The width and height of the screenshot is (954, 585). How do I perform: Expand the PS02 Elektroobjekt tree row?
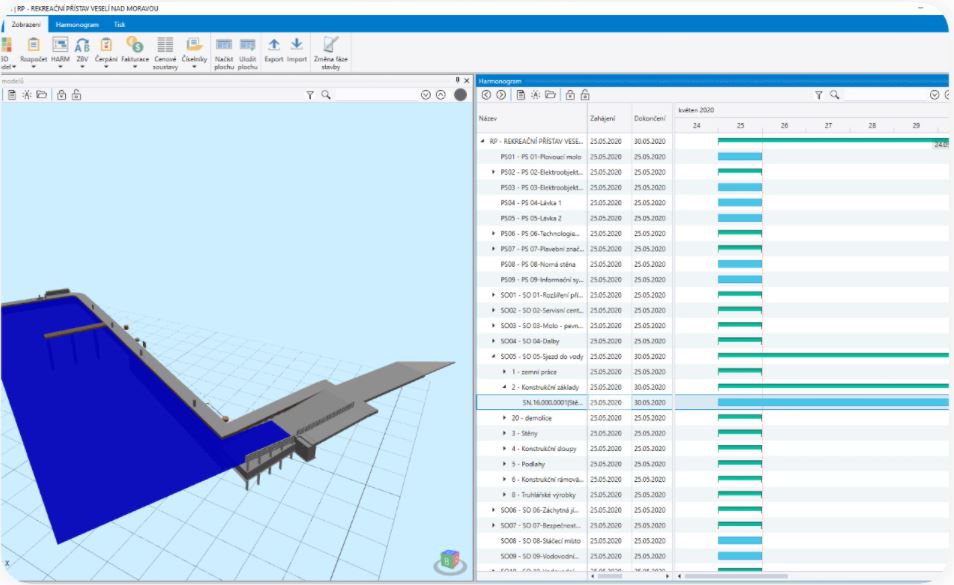coord(494,172)
